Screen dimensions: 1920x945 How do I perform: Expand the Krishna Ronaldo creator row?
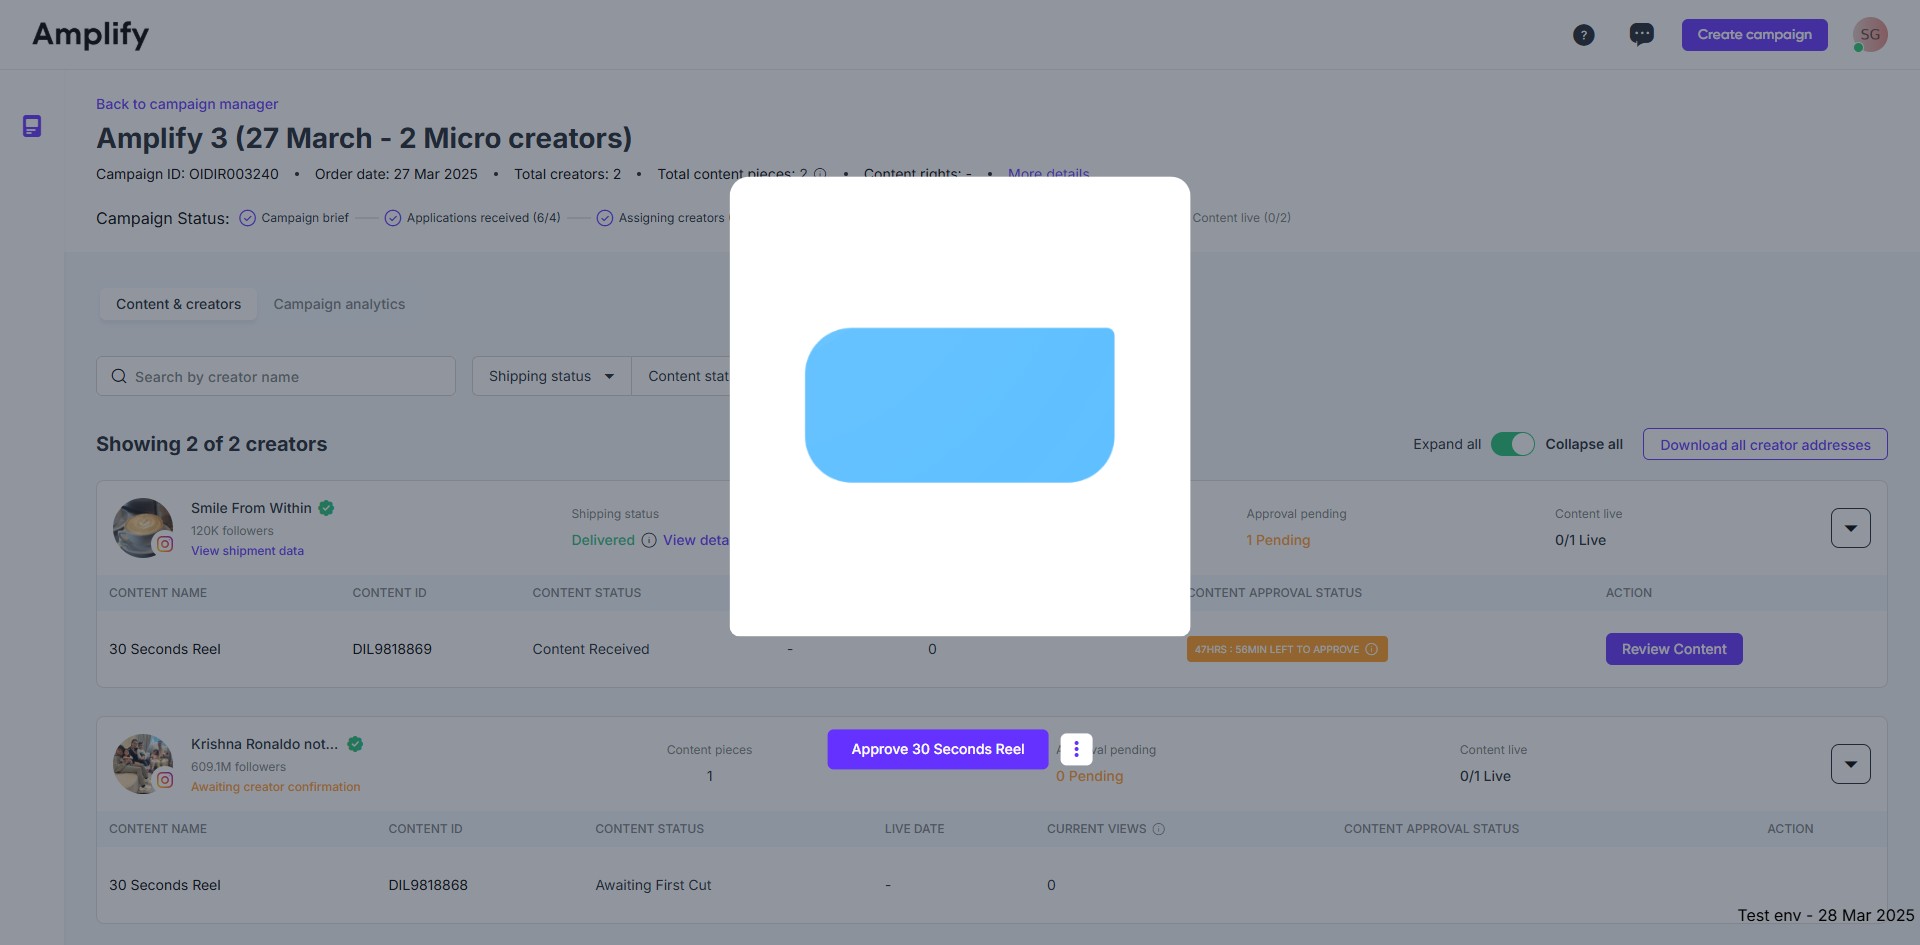pyautogui.click(x=1850, y=763)
